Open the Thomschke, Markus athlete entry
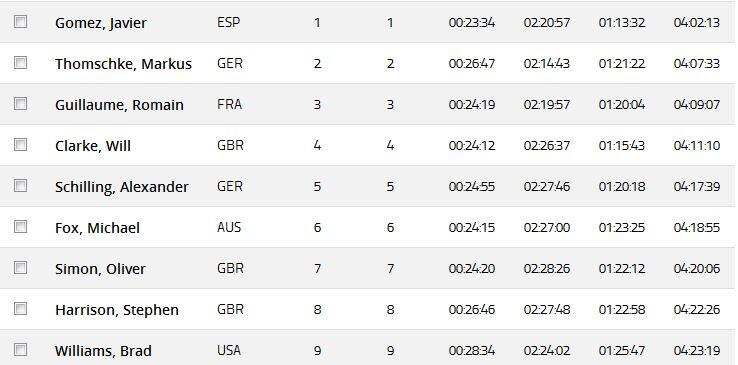The width and height of the screenshot is (738, 365). pos(123,64)
